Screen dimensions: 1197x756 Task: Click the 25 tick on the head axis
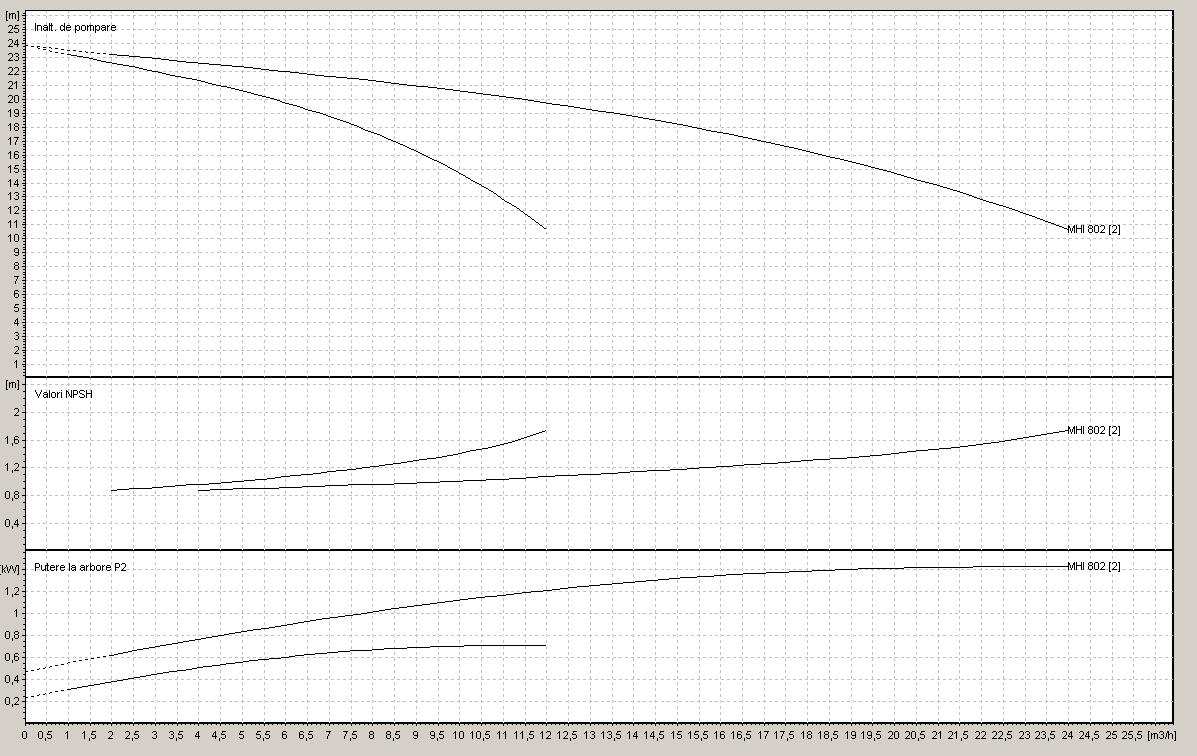14,29
